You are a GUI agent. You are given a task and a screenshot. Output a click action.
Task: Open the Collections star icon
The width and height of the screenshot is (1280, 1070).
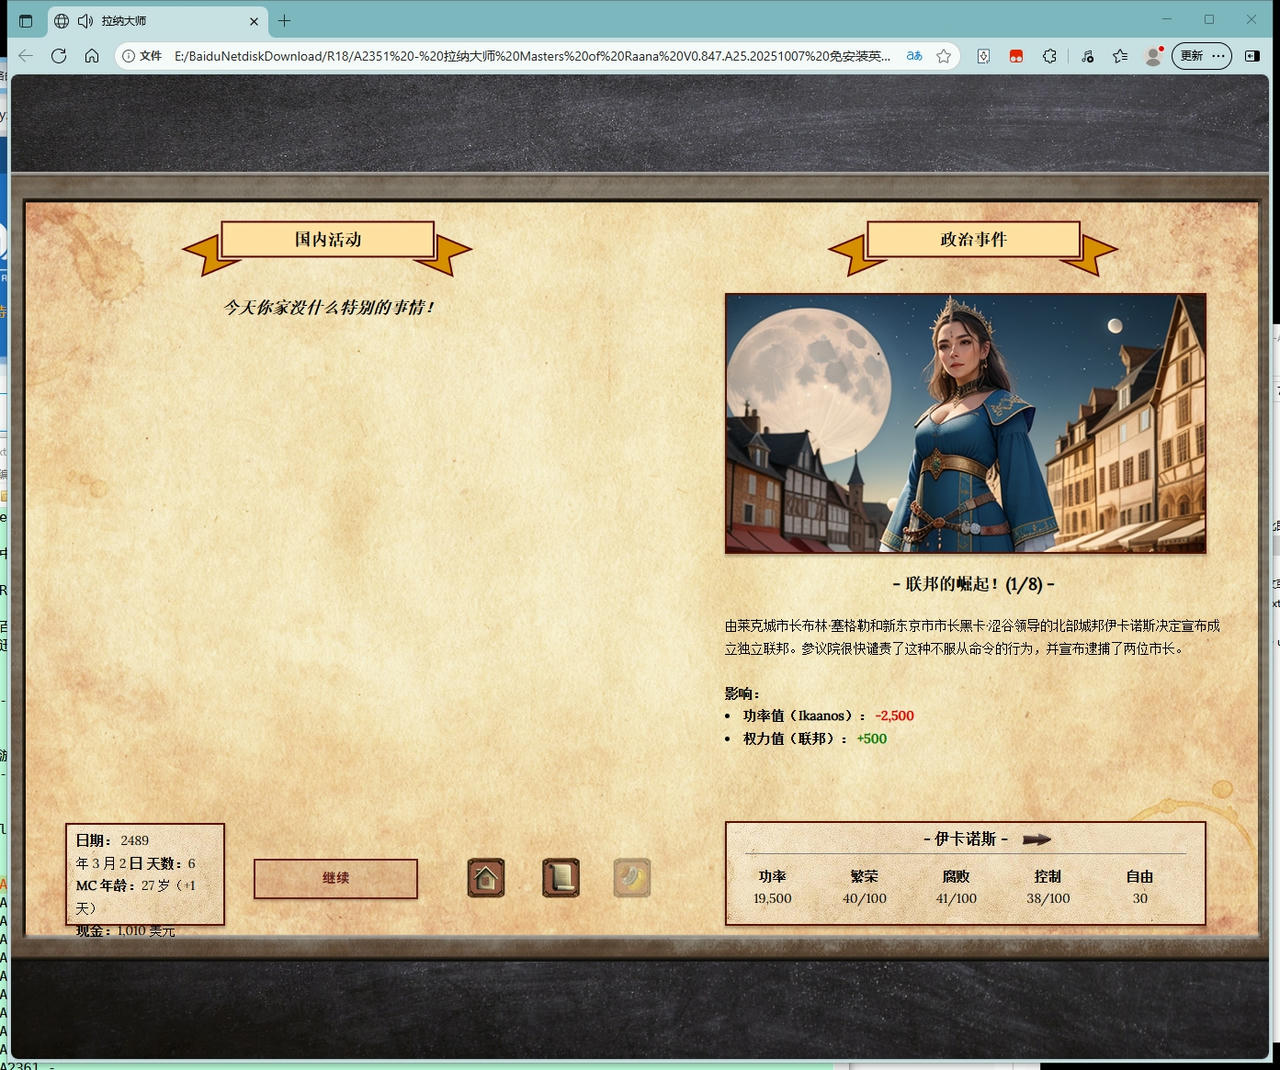(1121, 56)
